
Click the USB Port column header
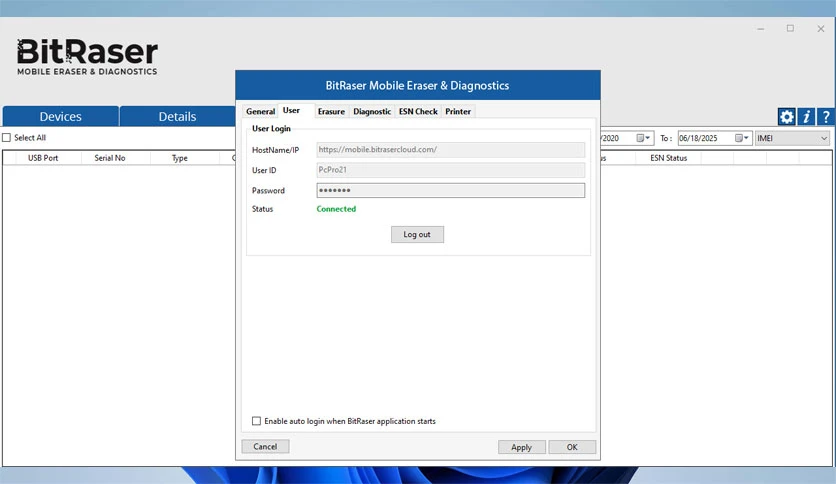[43, 158]
